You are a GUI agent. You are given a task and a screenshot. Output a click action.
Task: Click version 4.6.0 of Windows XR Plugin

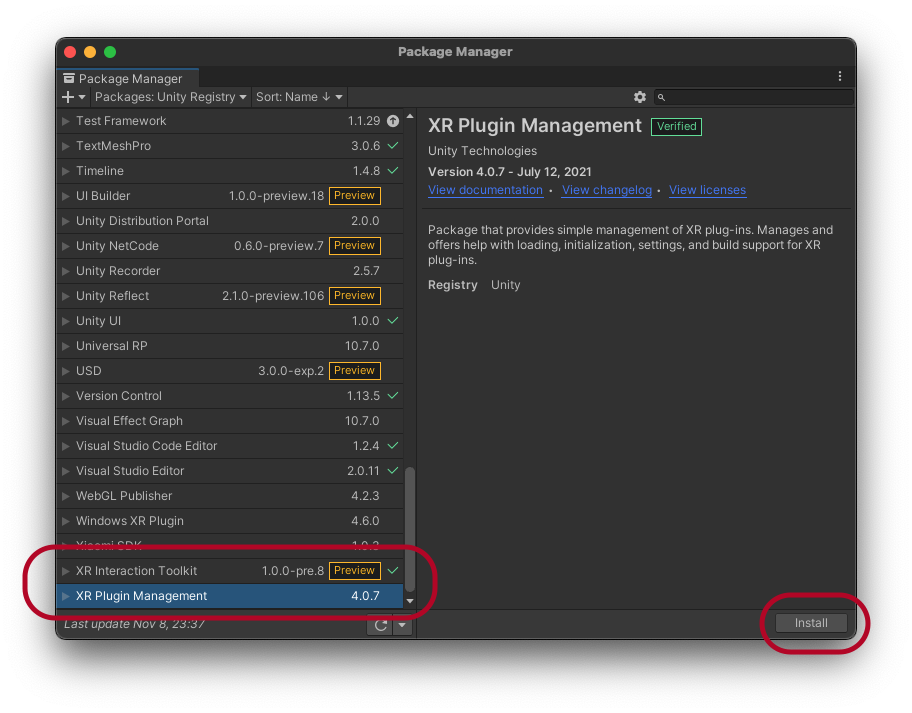coord(365,521)
